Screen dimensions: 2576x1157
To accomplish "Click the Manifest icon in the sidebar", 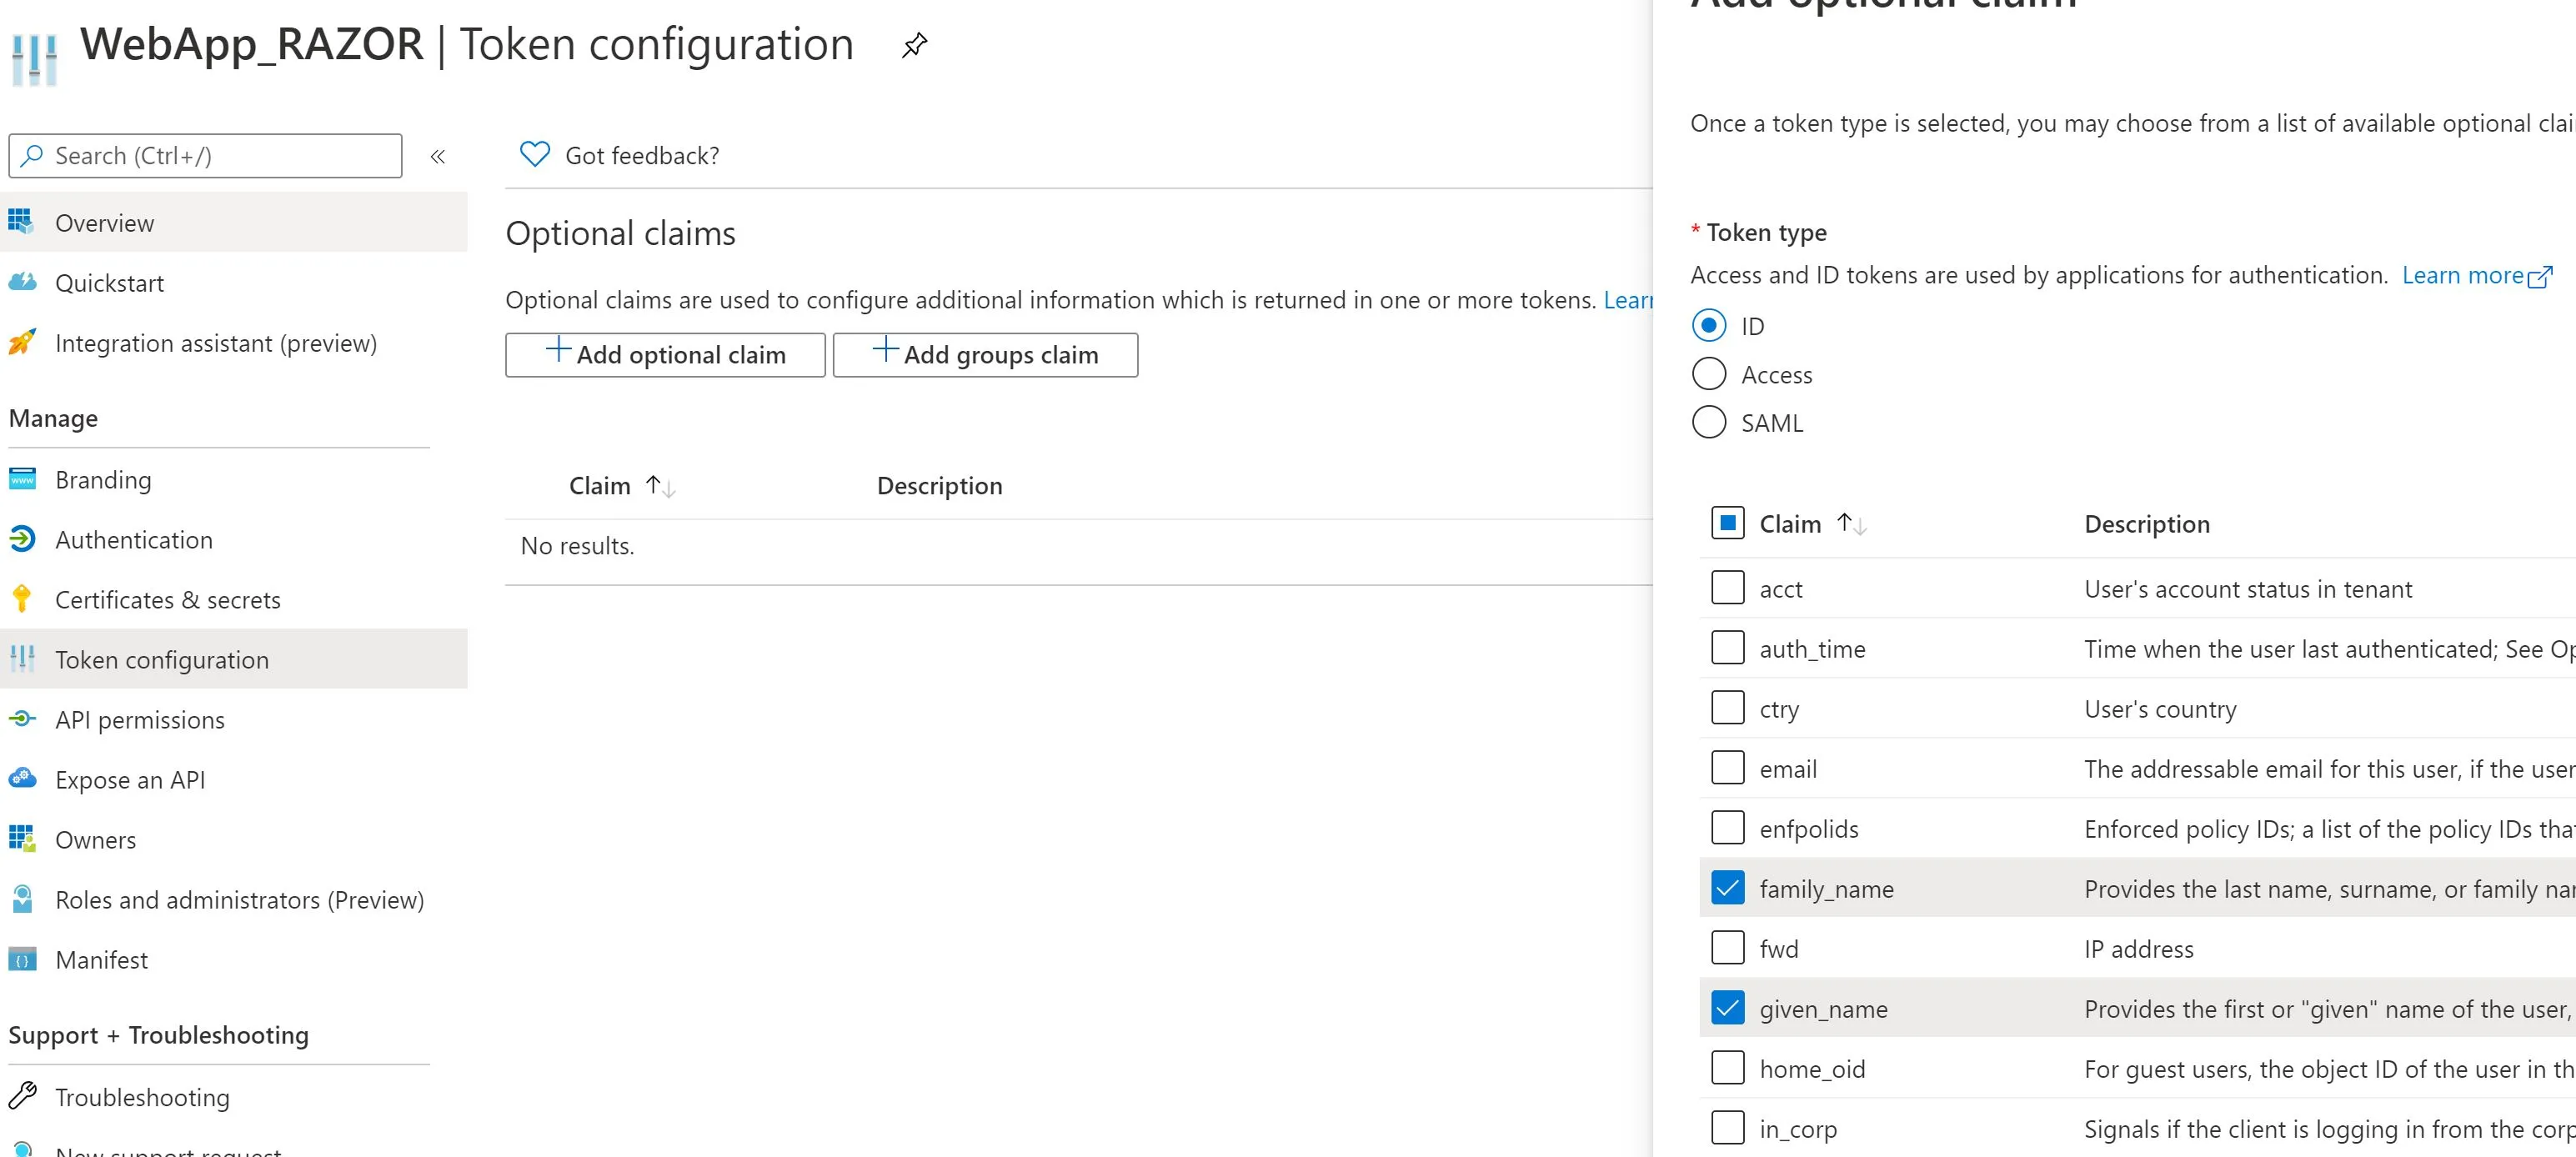I will 22,959.
